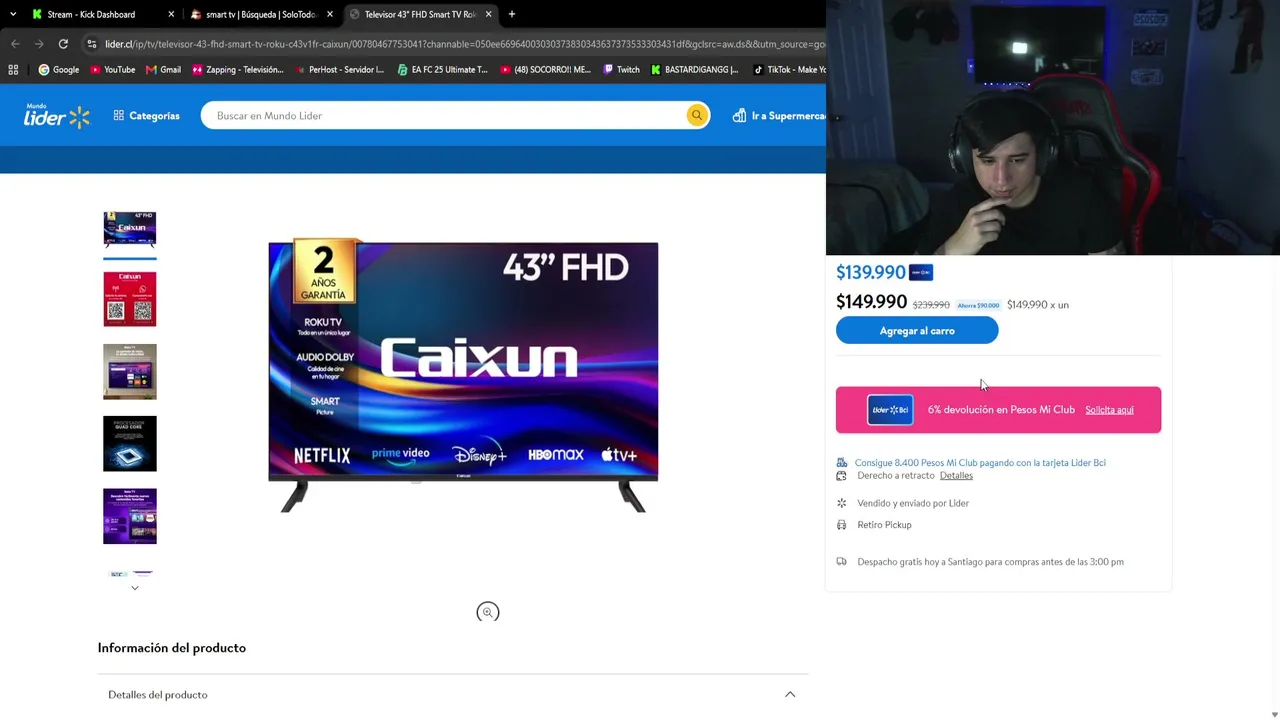Click the lider.cl address bar URL
The height and width of the screenshot is (720, 1280).
464,44
